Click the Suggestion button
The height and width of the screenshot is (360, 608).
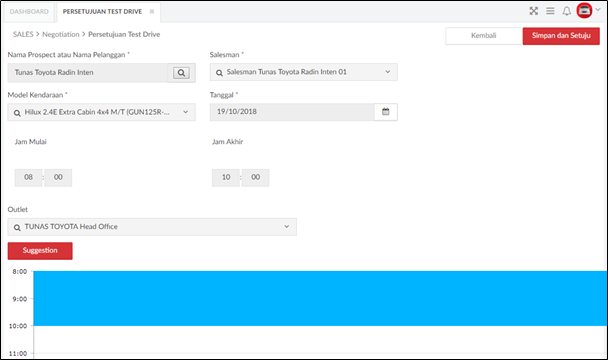40,251
